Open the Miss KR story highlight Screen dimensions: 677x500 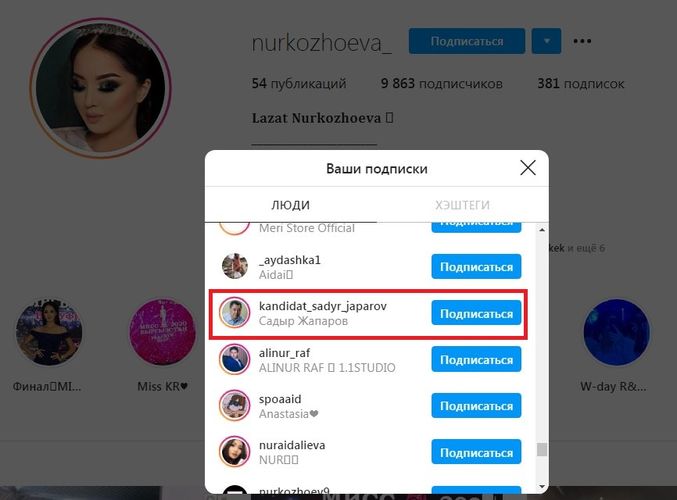[x=162, y=332]
